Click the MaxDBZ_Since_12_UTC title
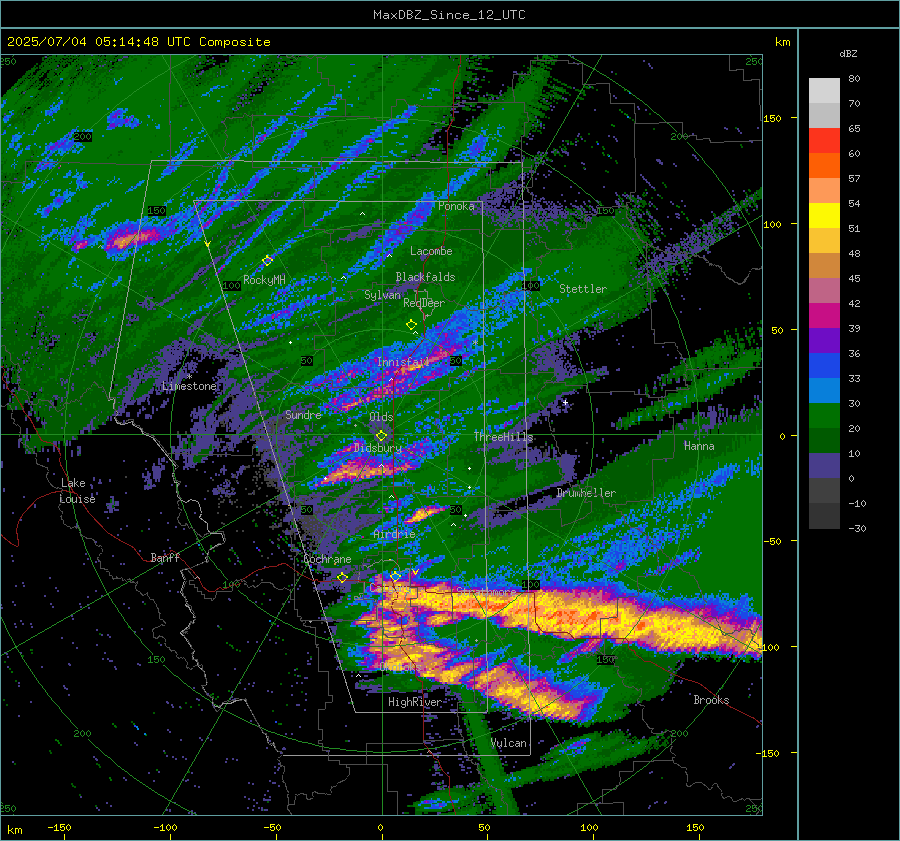This screenshot has width=900, height=841. (x=449, y=15)
